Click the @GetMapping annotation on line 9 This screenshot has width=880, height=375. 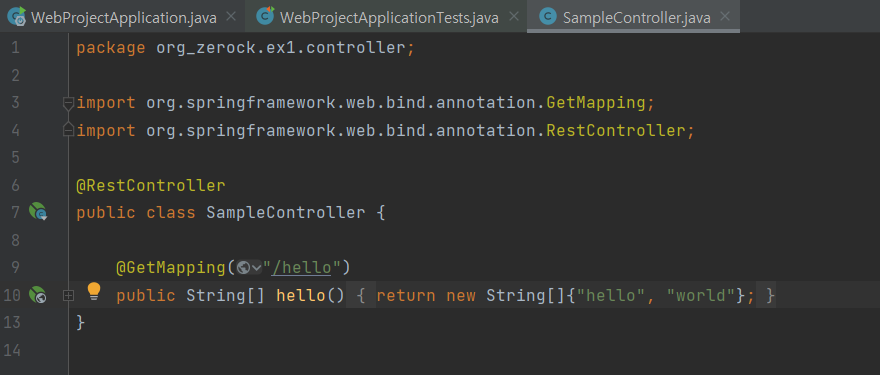pos(171,268)
